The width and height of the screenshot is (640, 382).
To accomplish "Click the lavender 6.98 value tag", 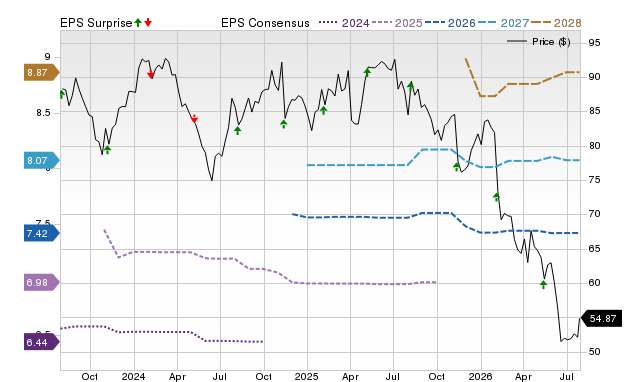I will click(42, 282).
